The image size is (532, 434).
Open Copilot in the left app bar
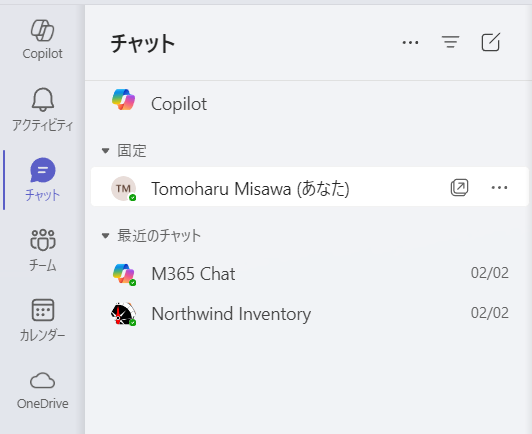click(x=42, y=40)
